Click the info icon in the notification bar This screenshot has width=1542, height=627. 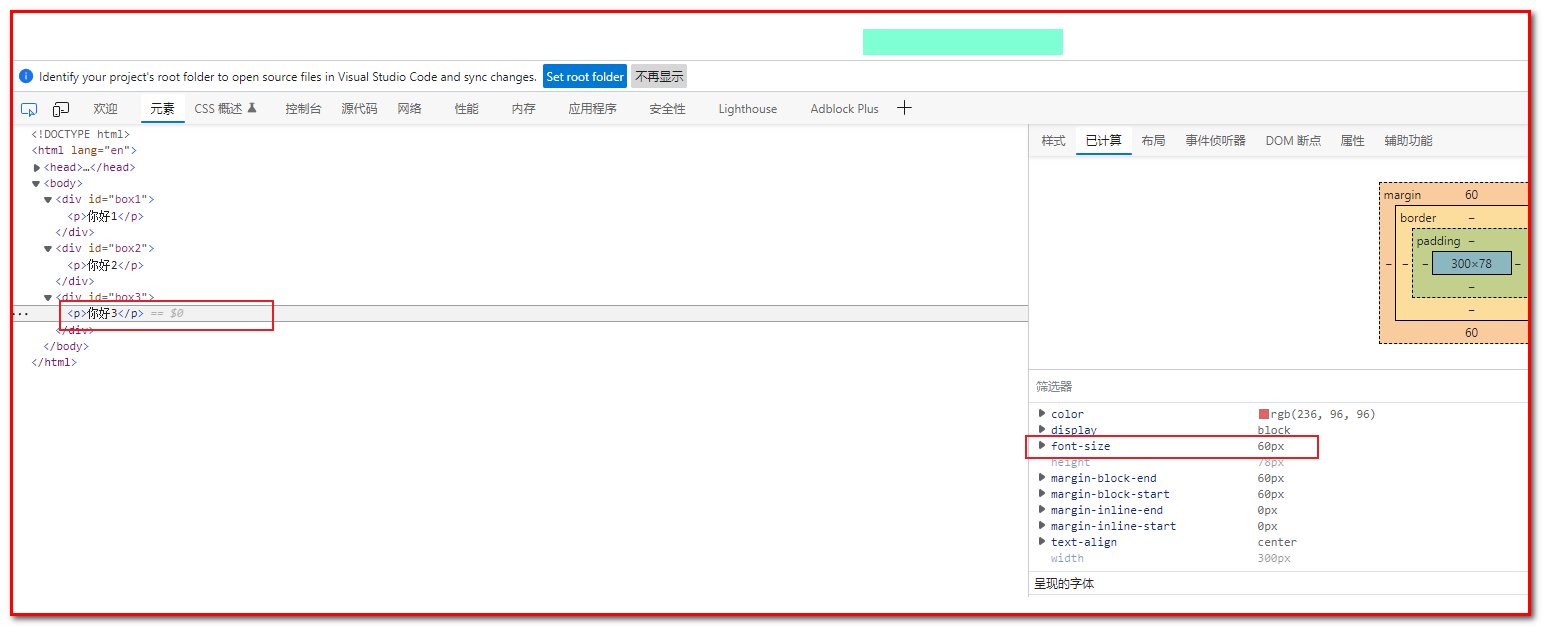coord(26,76)
